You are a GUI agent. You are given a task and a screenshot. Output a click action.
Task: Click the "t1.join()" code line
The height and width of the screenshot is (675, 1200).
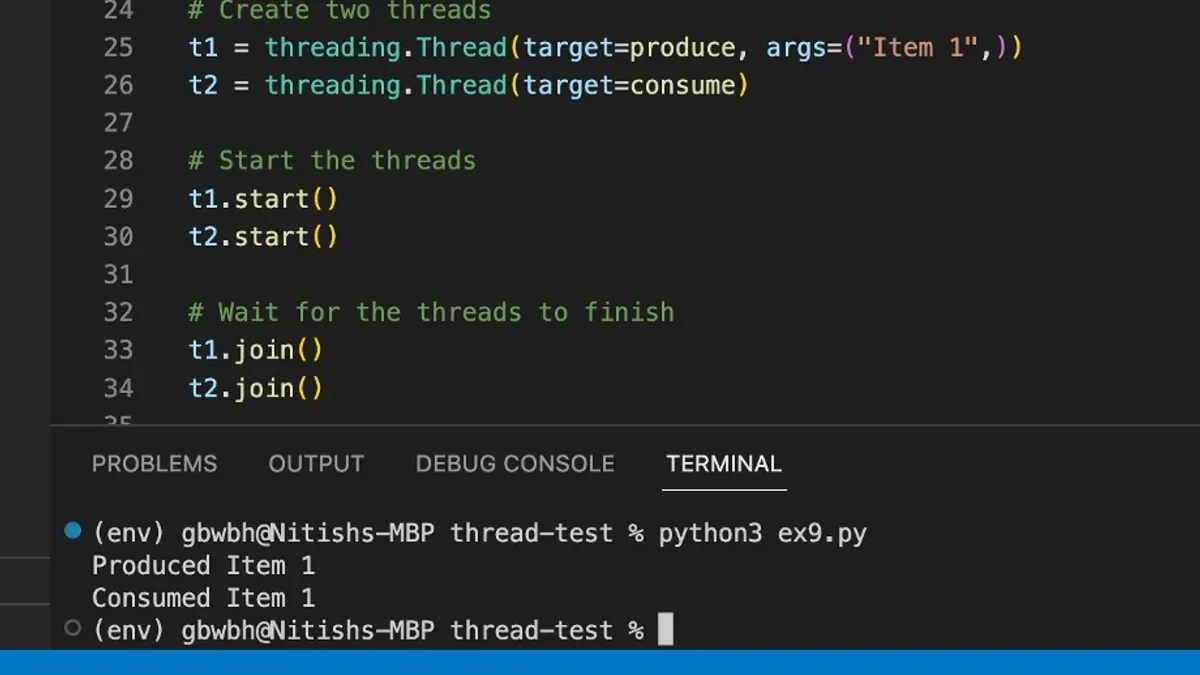[x=256, y=350]
